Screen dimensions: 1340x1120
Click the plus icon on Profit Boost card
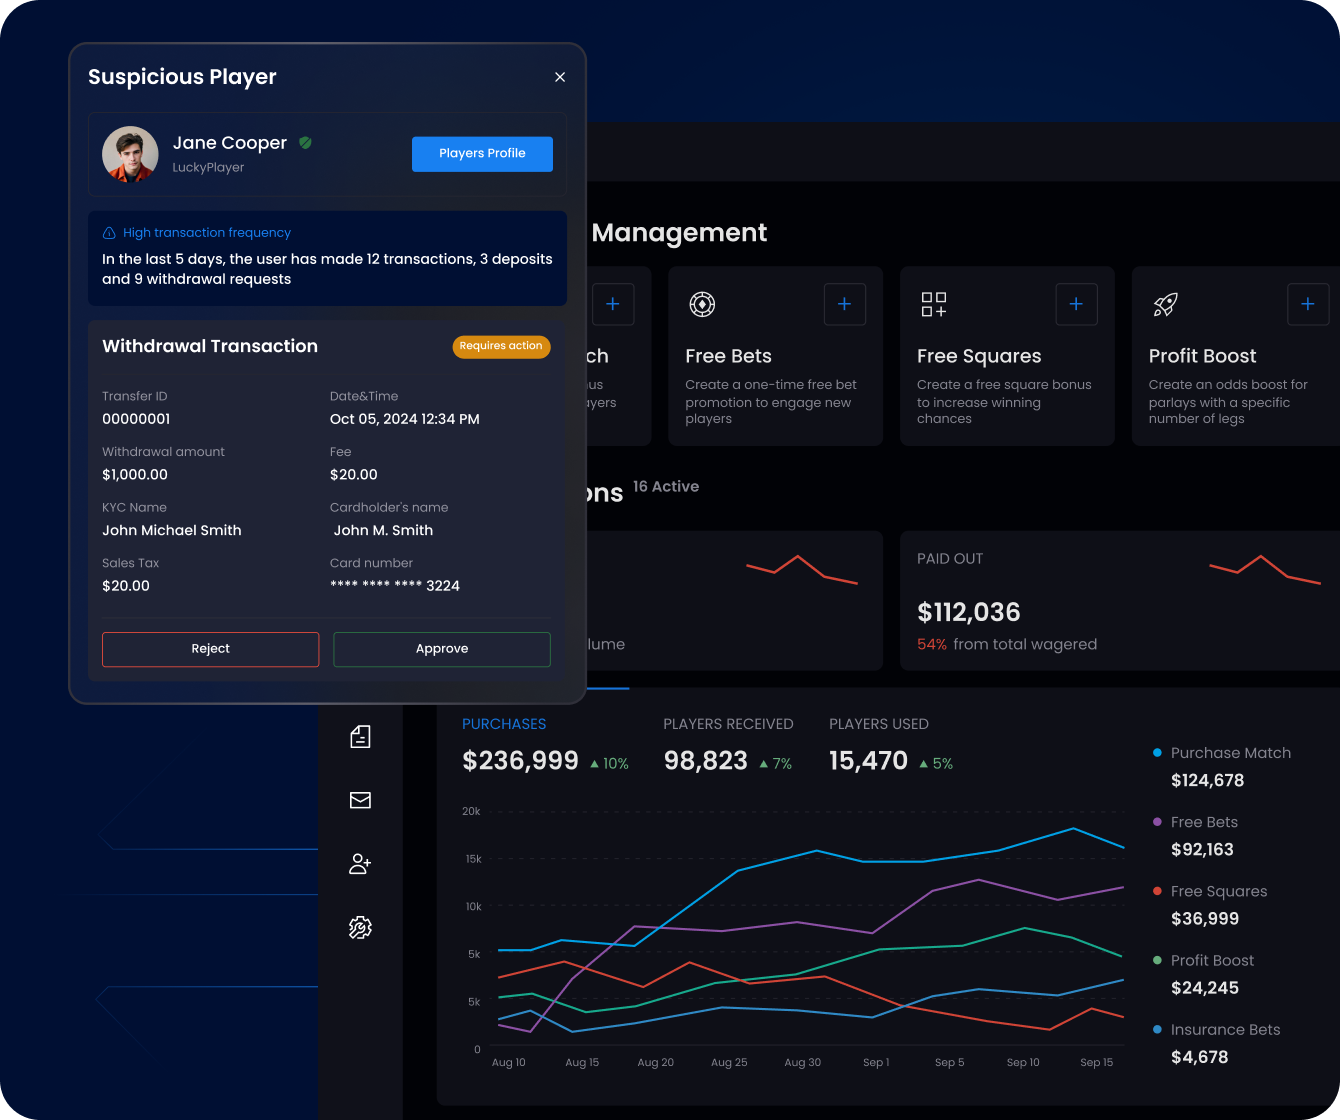coord(1307,304)
